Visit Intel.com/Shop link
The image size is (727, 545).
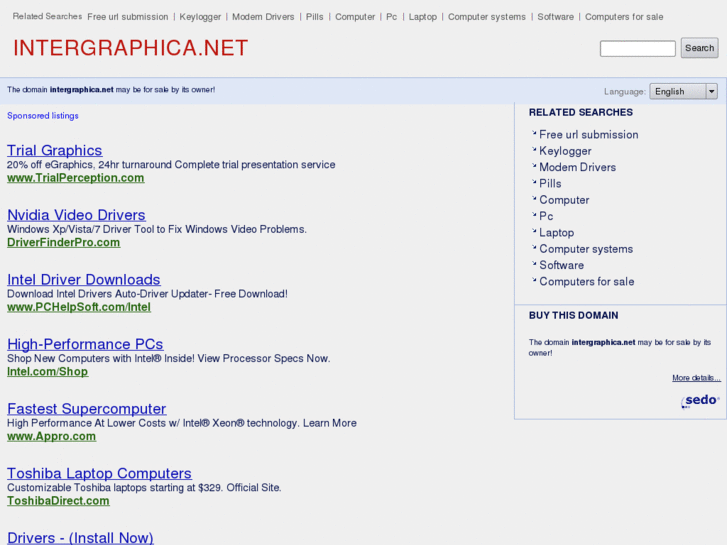pos(48,372)
